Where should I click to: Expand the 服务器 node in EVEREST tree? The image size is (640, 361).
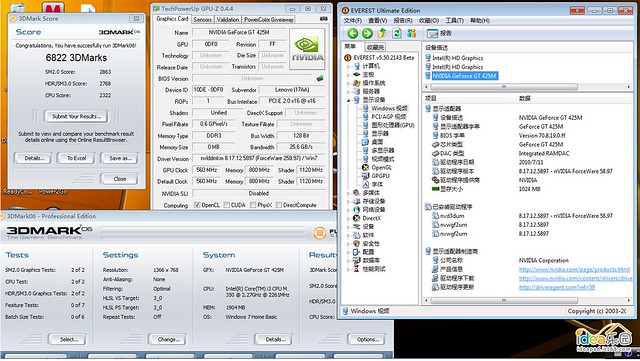tap(348, 91)
